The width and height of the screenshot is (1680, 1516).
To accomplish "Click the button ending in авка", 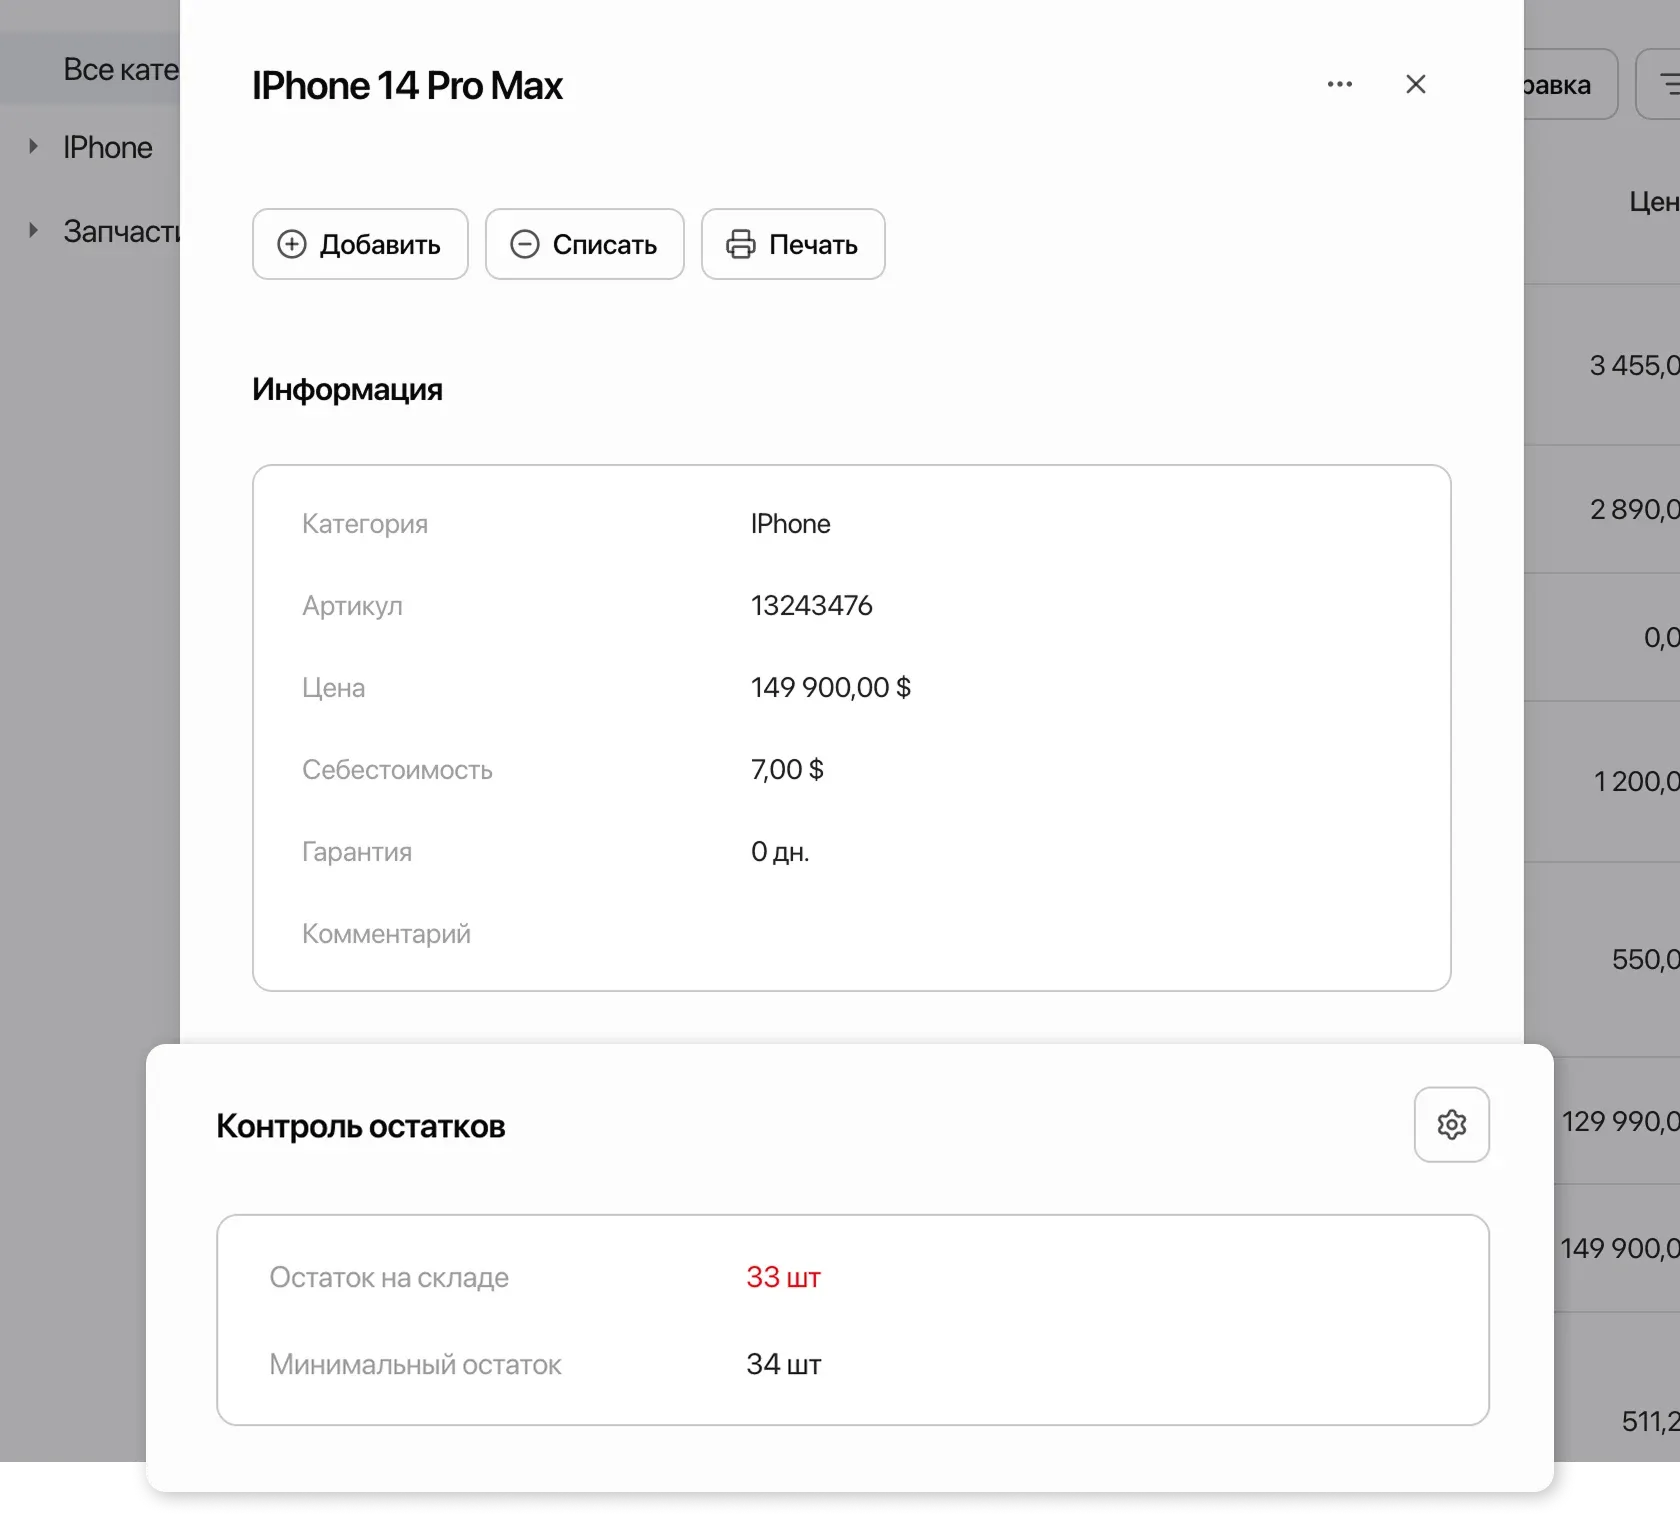I will [x=1557, y=84].
